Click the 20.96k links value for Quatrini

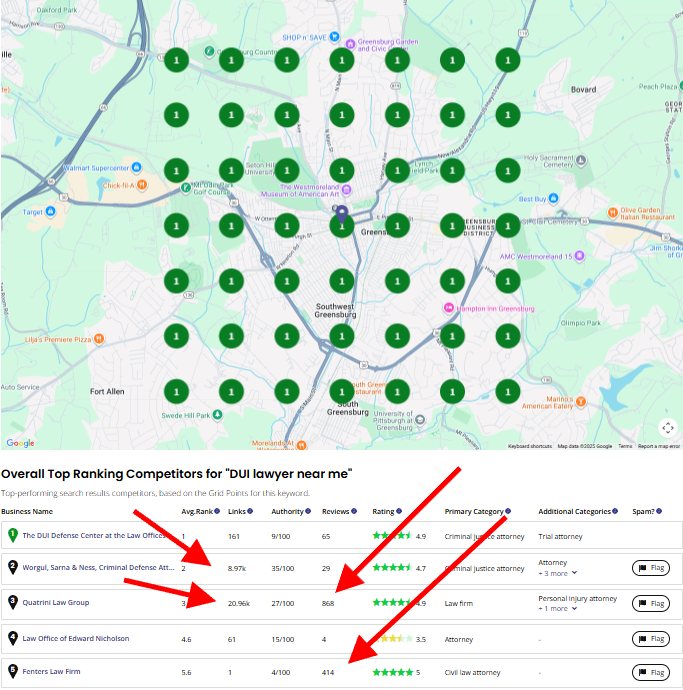(239, 603)
